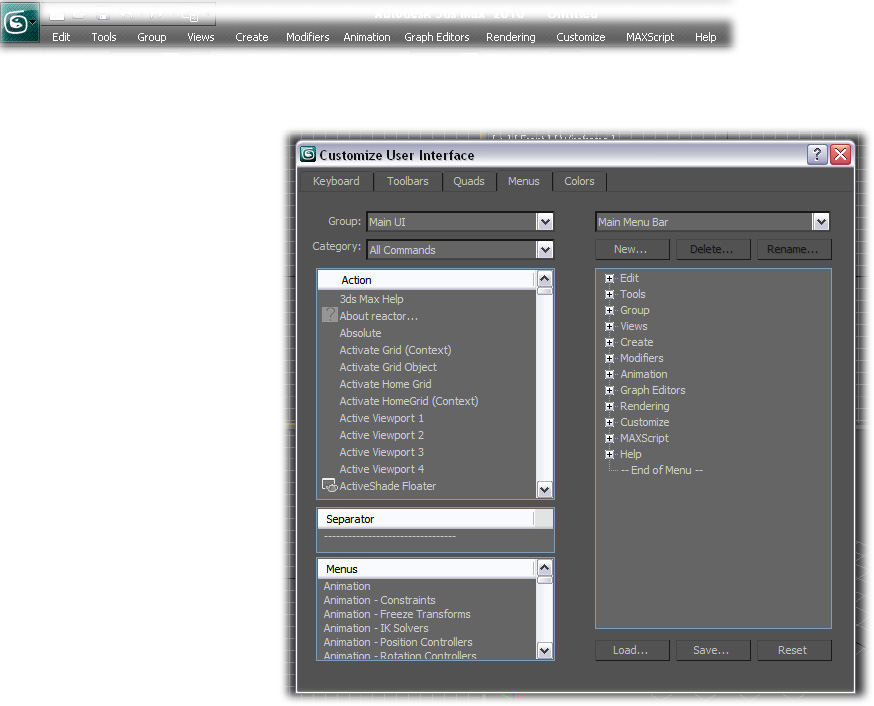Open the Customize menu in main menu bar

tap(581, 37)
